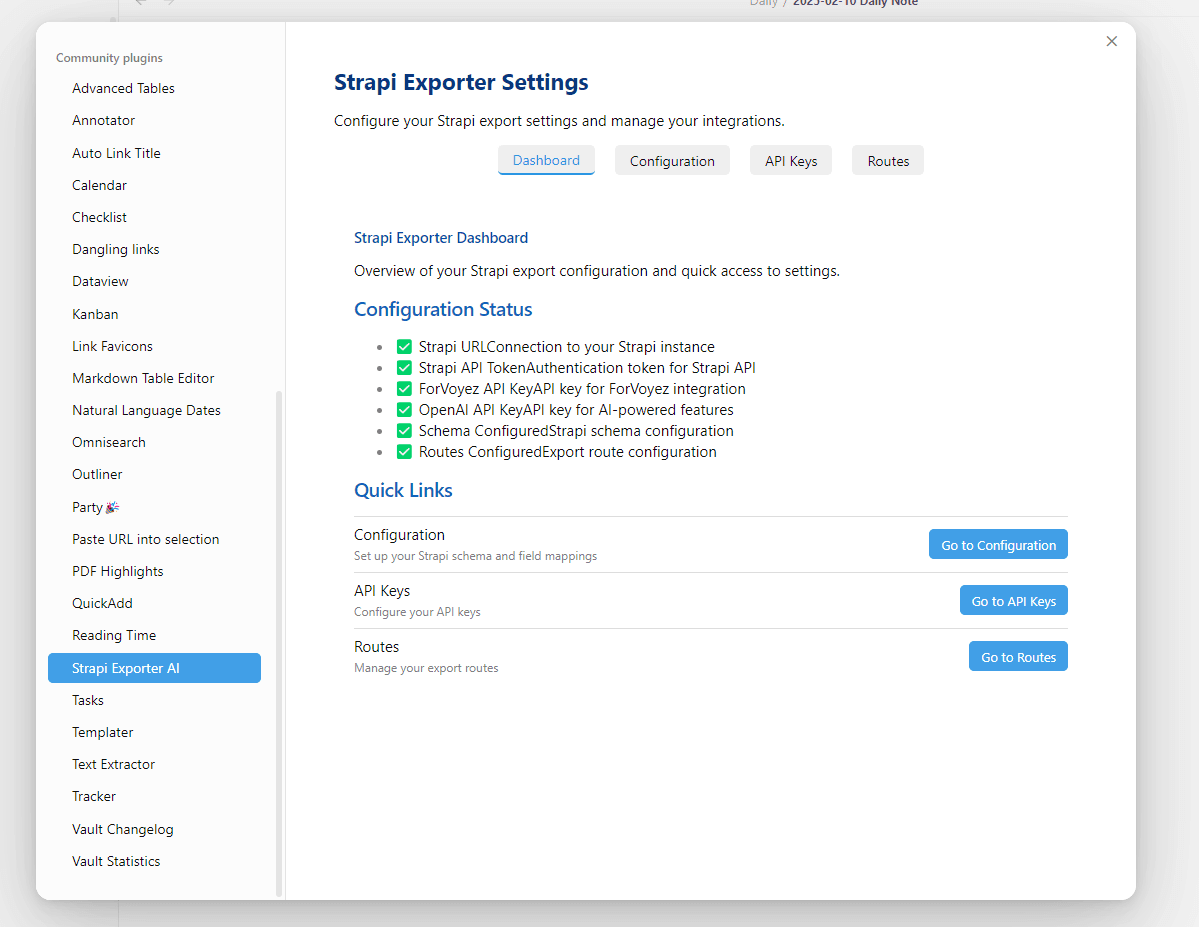
Task: Click the Strapi URL green checkmark
Action: pyautogui.click(x=404, y=347)
